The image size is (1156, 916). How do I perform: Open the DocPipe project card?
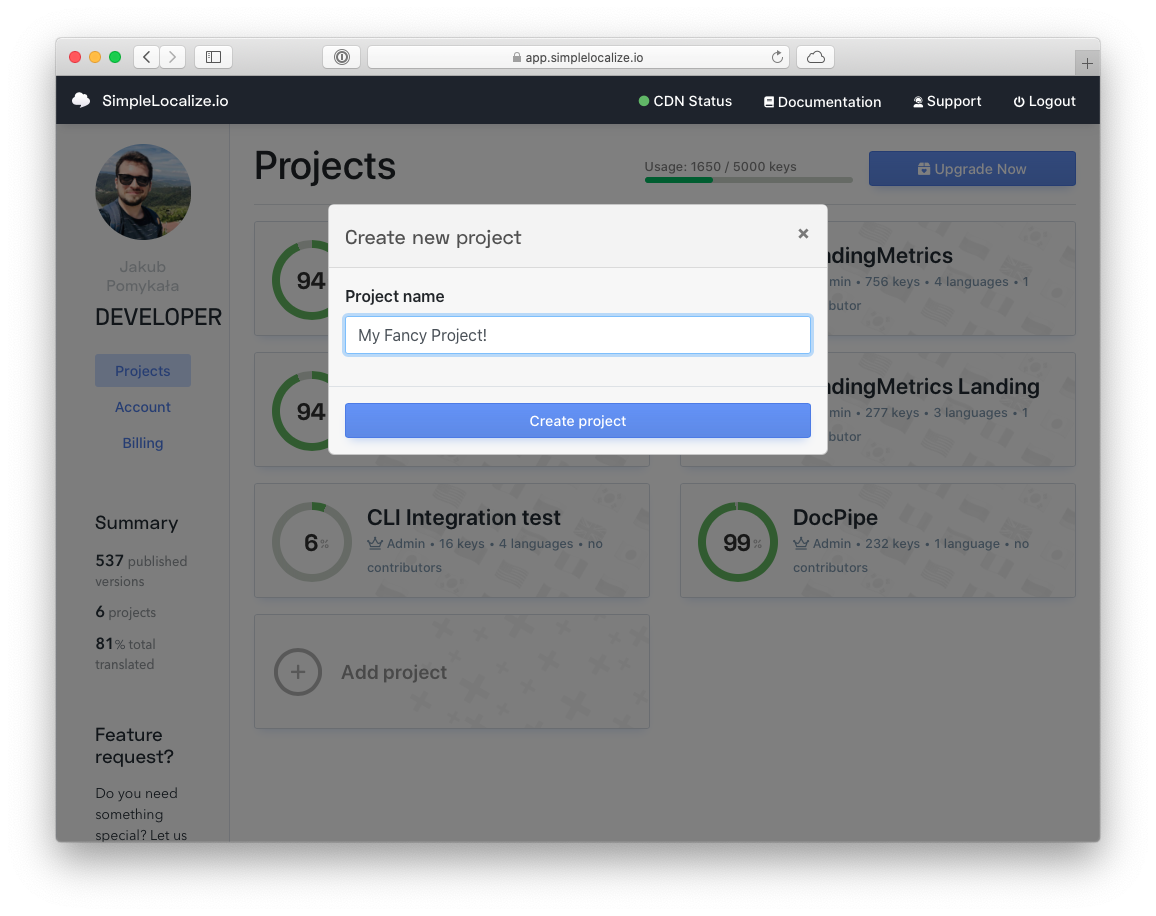(x=877, y=541)
